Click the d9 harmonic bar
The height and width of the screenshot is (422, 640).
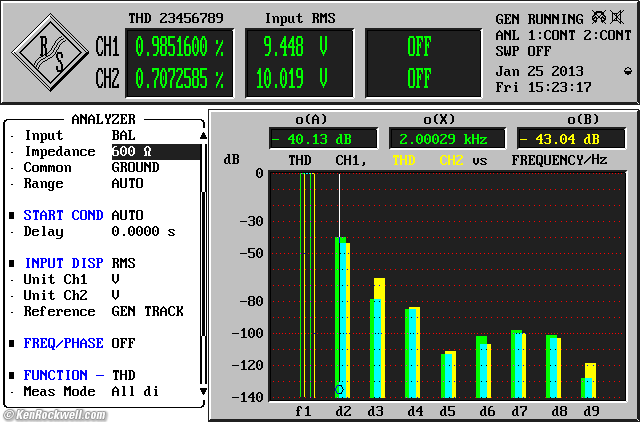tap(589, 380)
